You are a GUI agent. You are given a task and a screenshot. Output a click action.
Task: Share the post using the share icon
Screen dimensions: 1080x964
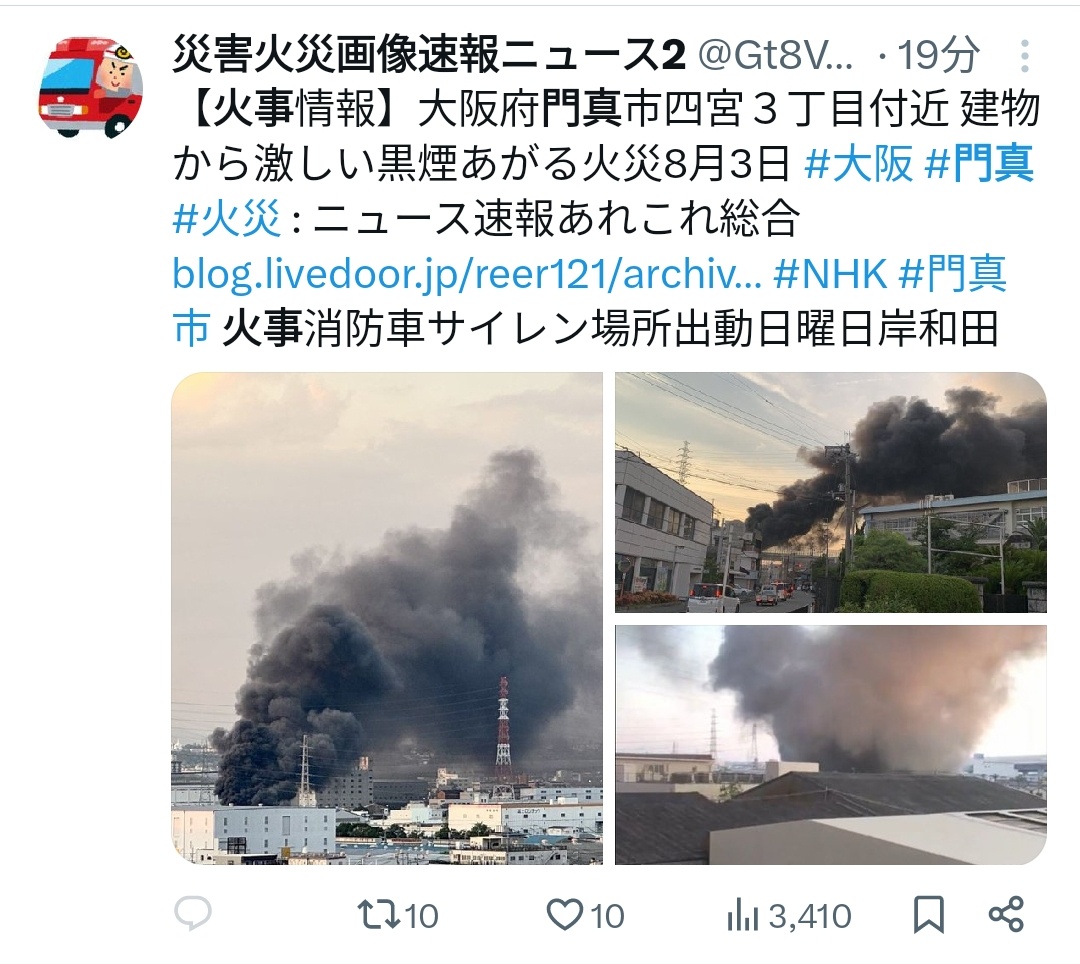click(x=1006, y=915)
